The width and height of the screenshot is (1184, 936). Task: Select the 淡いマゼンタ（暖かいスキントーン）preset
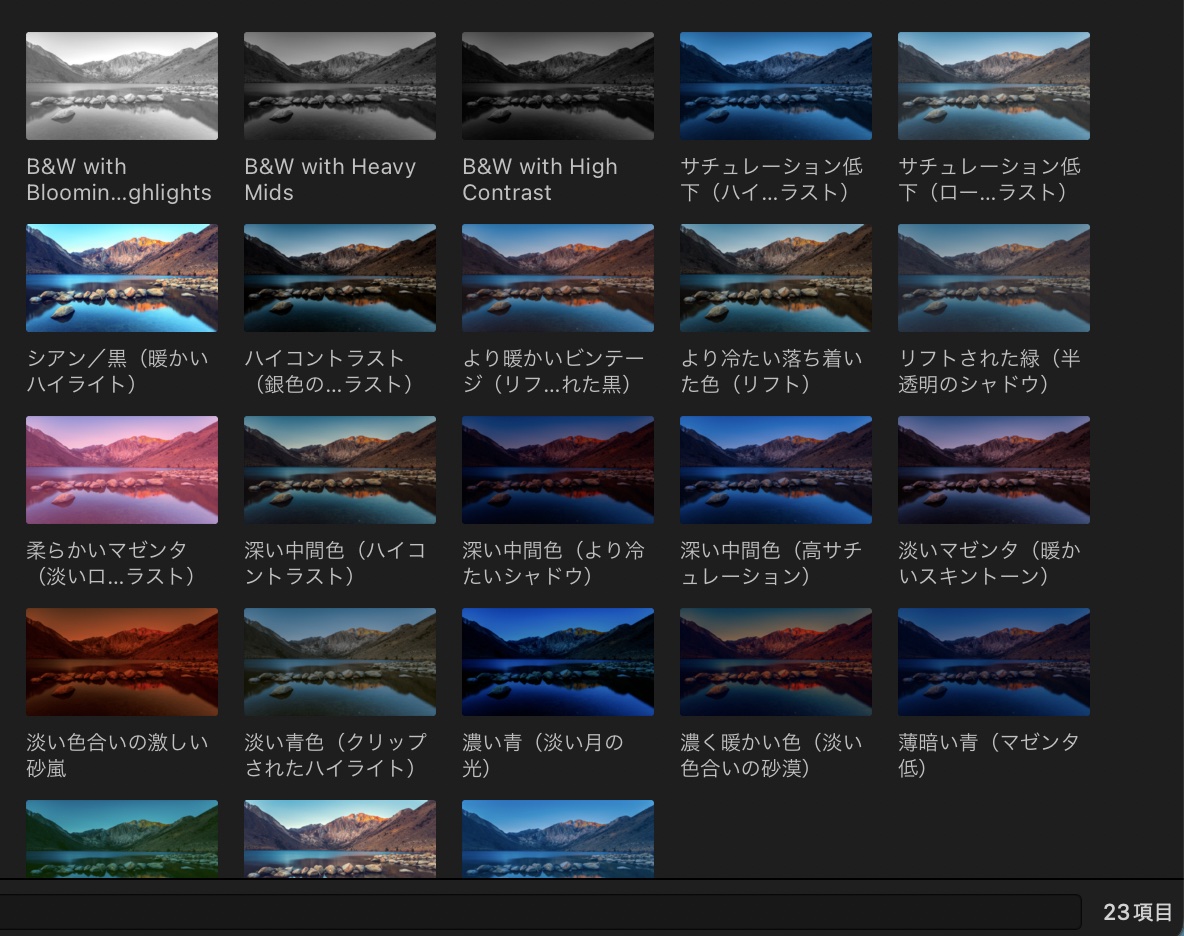(994, 470)
